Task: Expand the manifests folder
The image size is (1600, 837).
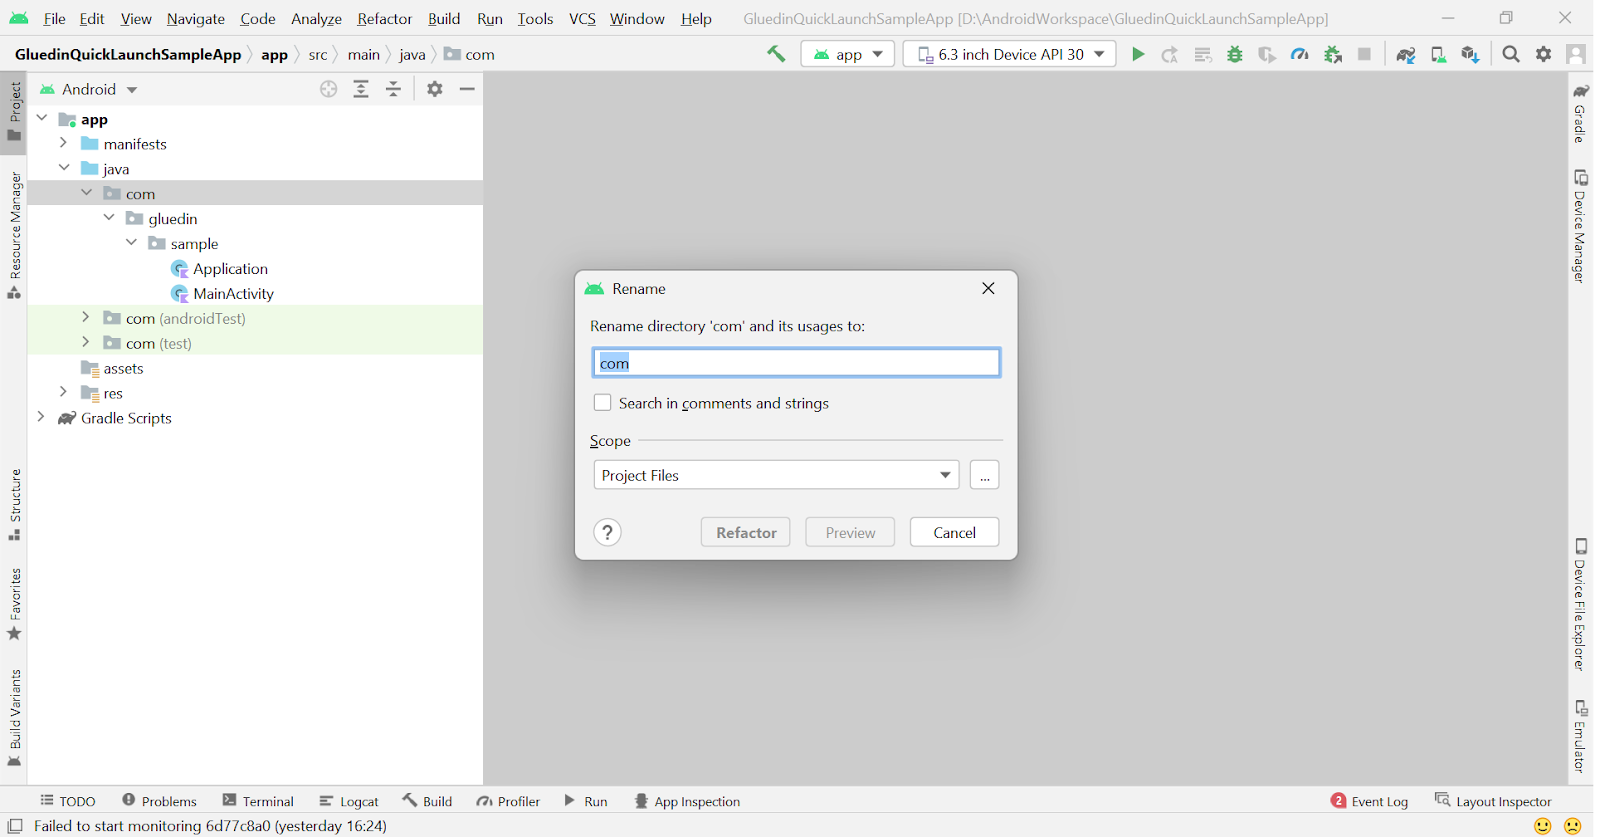Action: coord(64,143)
